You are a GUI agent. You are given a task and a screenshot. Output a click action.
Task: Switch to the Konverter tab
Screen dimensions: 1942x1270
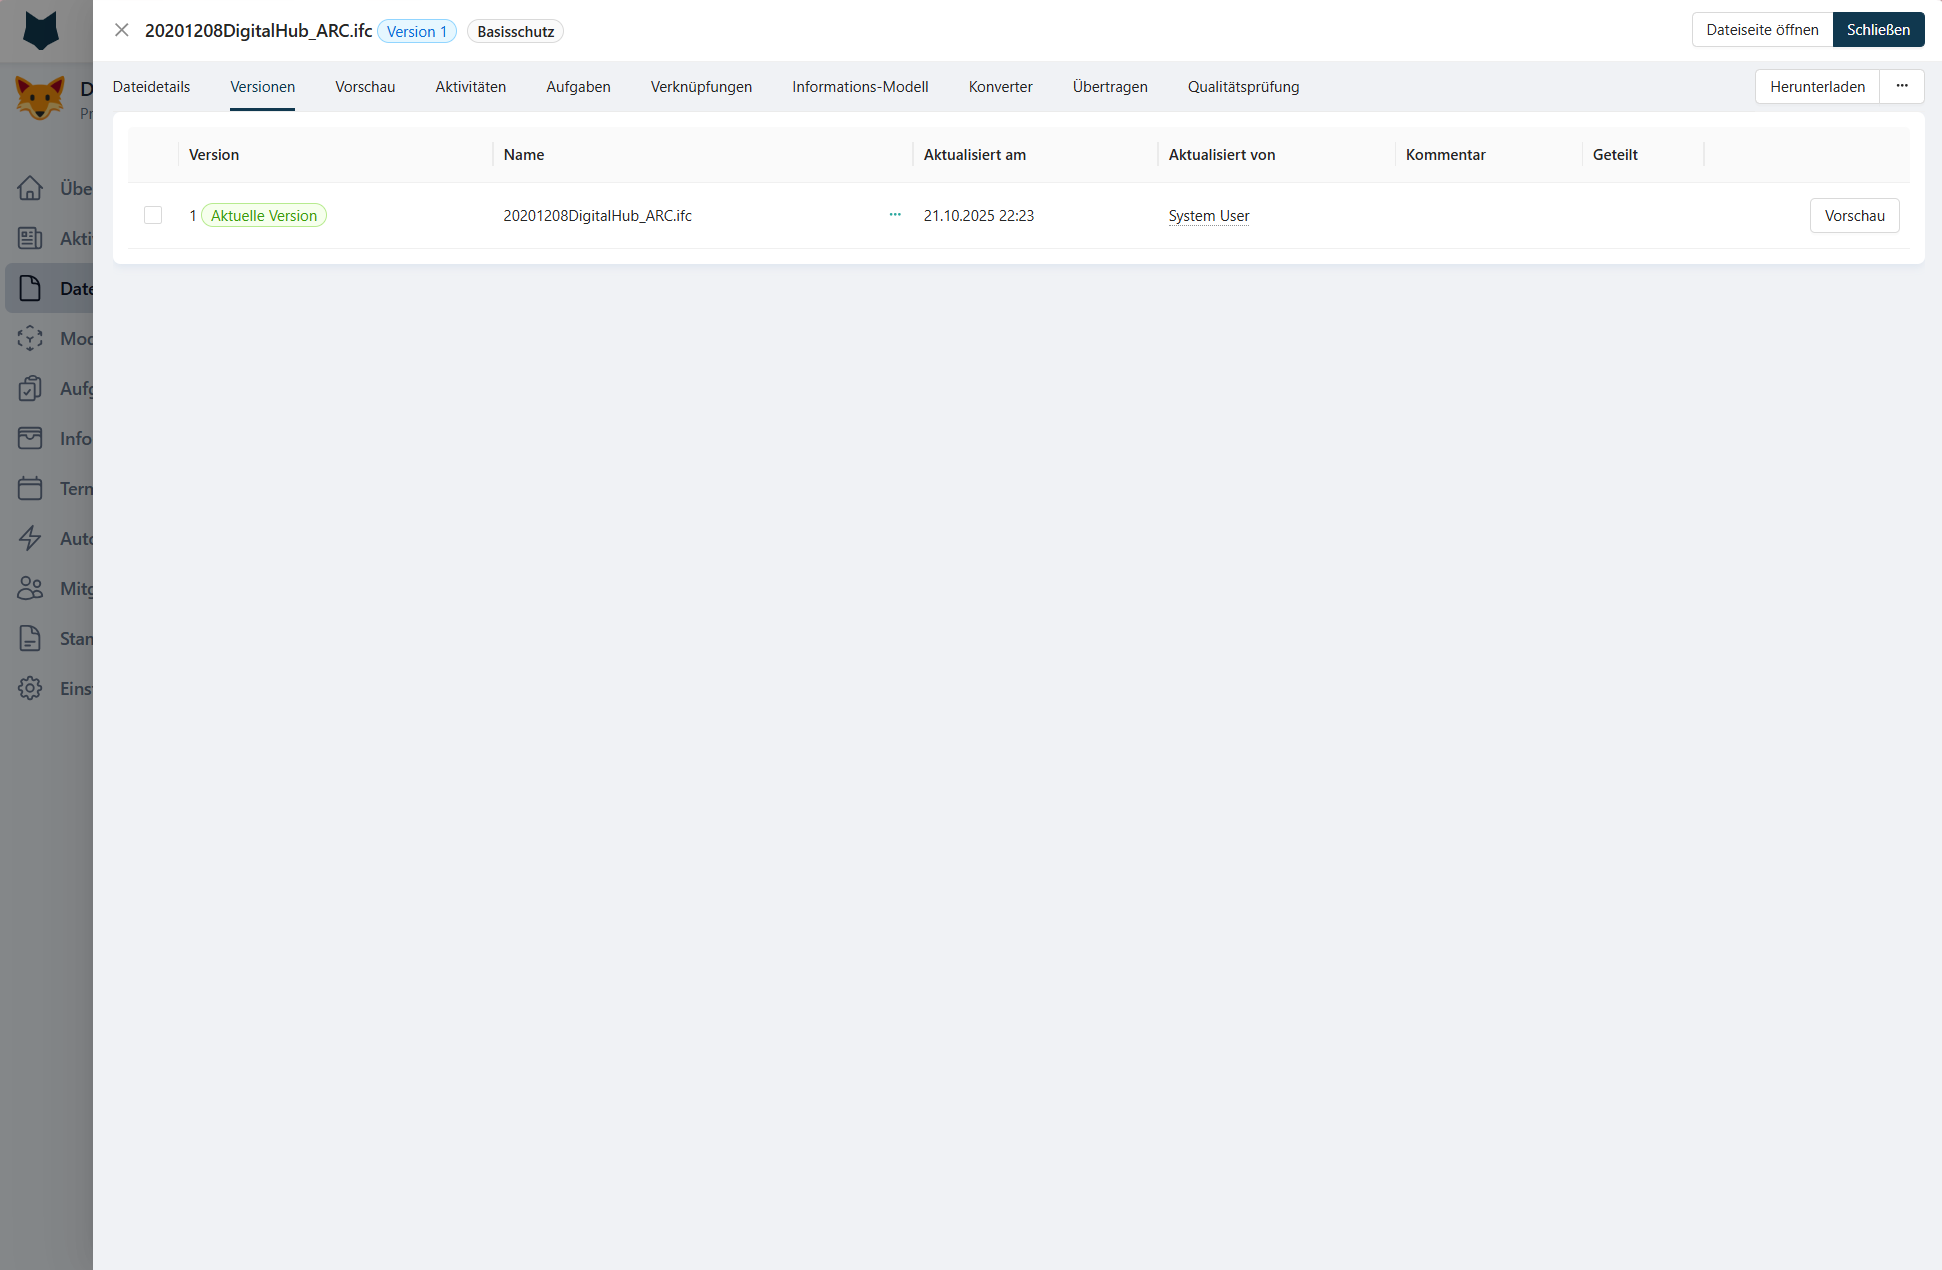(x=1000, y=87)
